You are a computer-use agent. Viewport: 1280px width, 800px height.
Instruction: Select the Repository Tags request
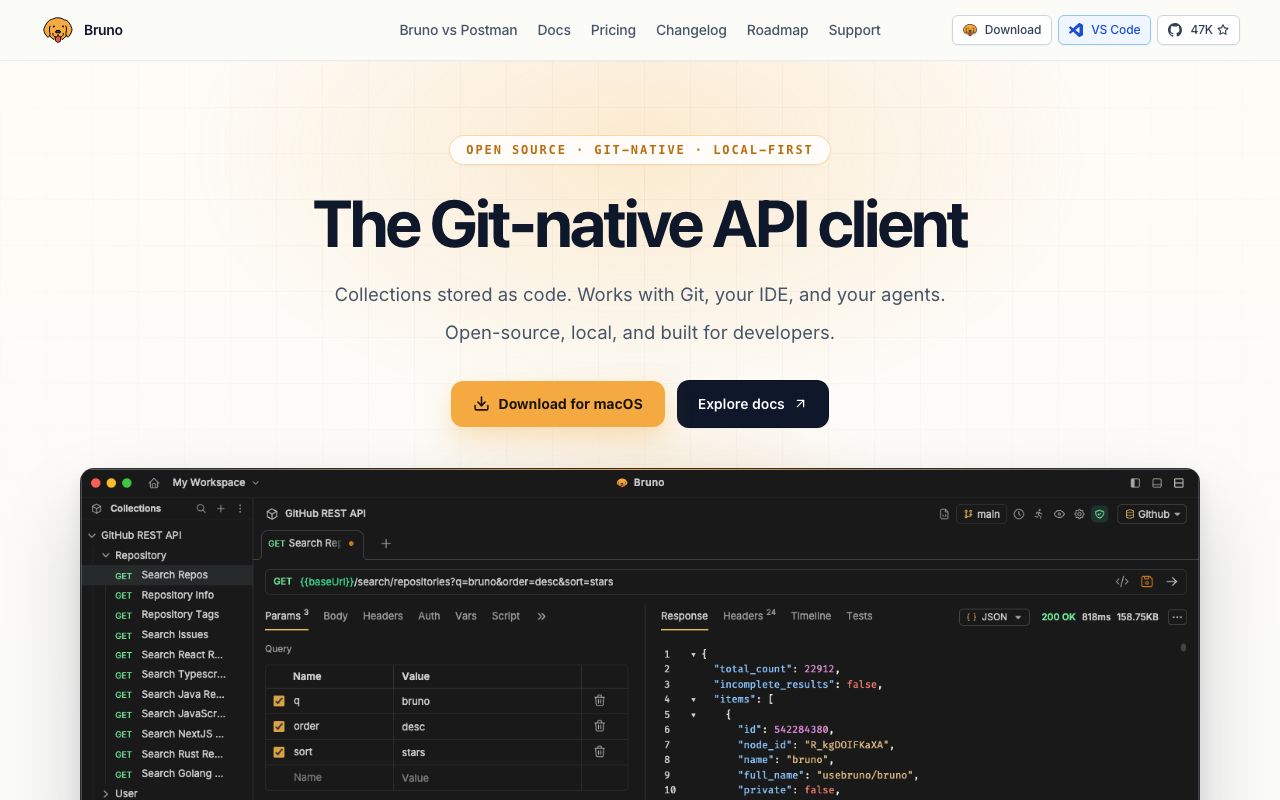coord(167,615)
